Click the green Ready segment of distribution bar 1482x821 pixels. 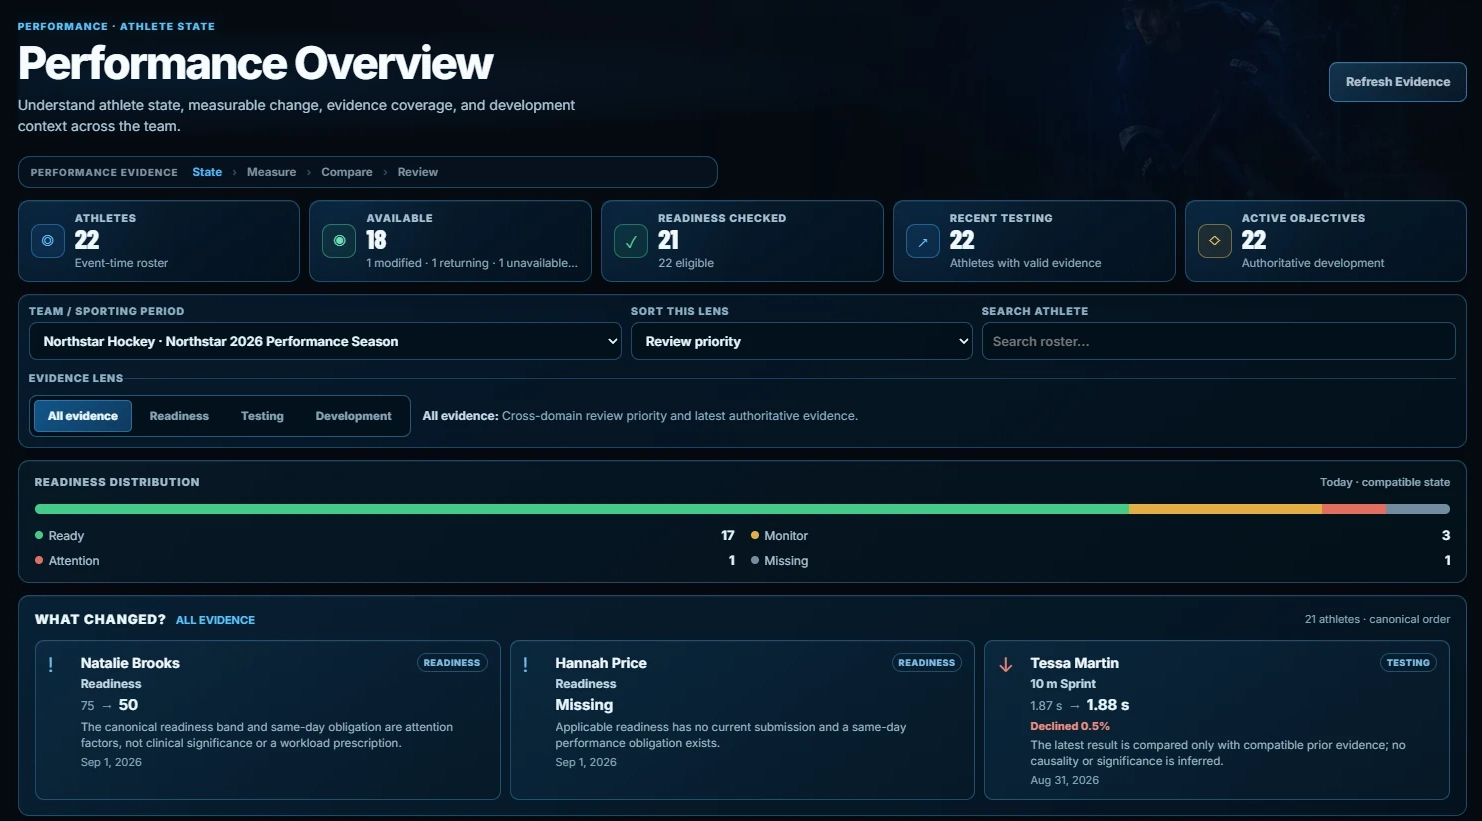(582, 509)
